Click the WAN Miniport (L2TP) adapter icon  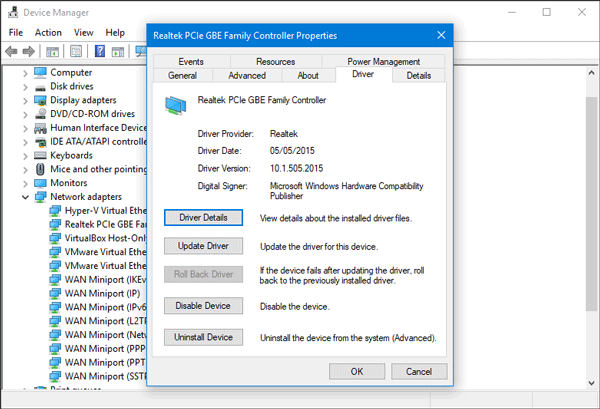pyautogui.click(x=55, y=321)
